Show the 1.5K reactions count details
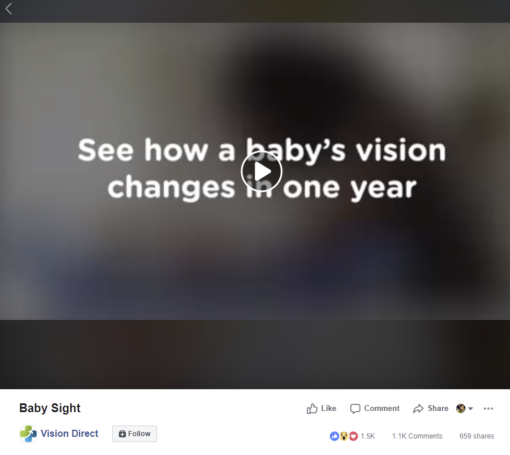Screen dimensions: 510x455 (x=368, y=436)
